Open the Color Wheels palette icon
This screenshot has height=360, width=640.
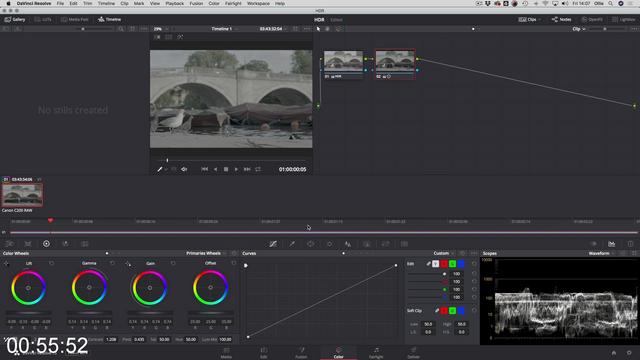pyautogui.click(x=47, y=244)
